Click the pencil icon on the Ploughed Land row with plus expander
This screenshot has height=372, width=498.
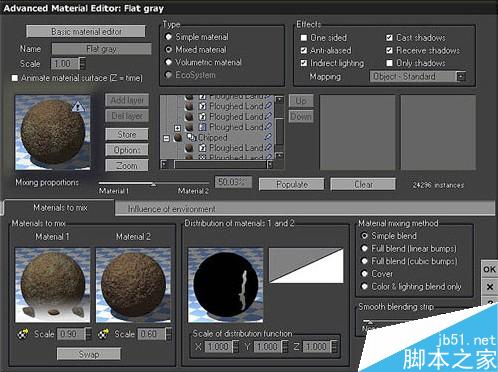pos(268,127)
